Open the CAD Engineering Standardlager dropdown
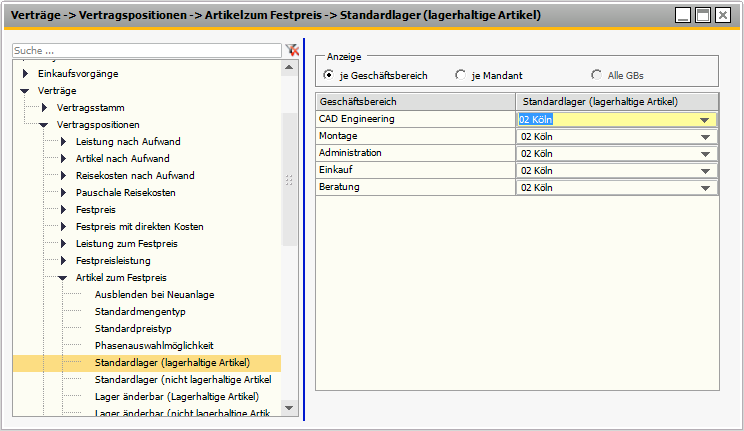Image resolution: width=744 pixels, height=431 pixels. pyautogui.click(x=705, y=120)
